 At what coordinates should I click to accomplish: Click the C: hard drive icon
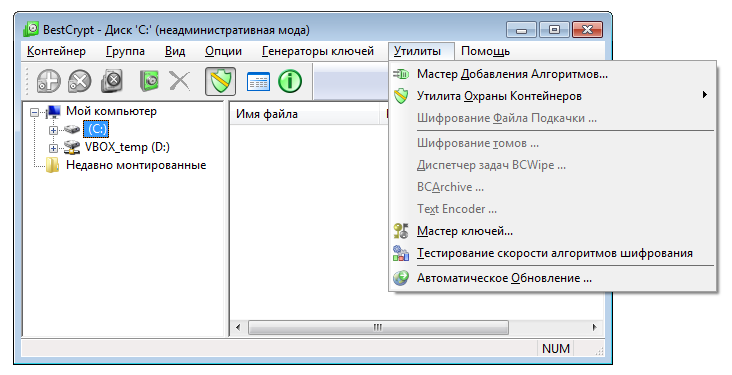72,129
